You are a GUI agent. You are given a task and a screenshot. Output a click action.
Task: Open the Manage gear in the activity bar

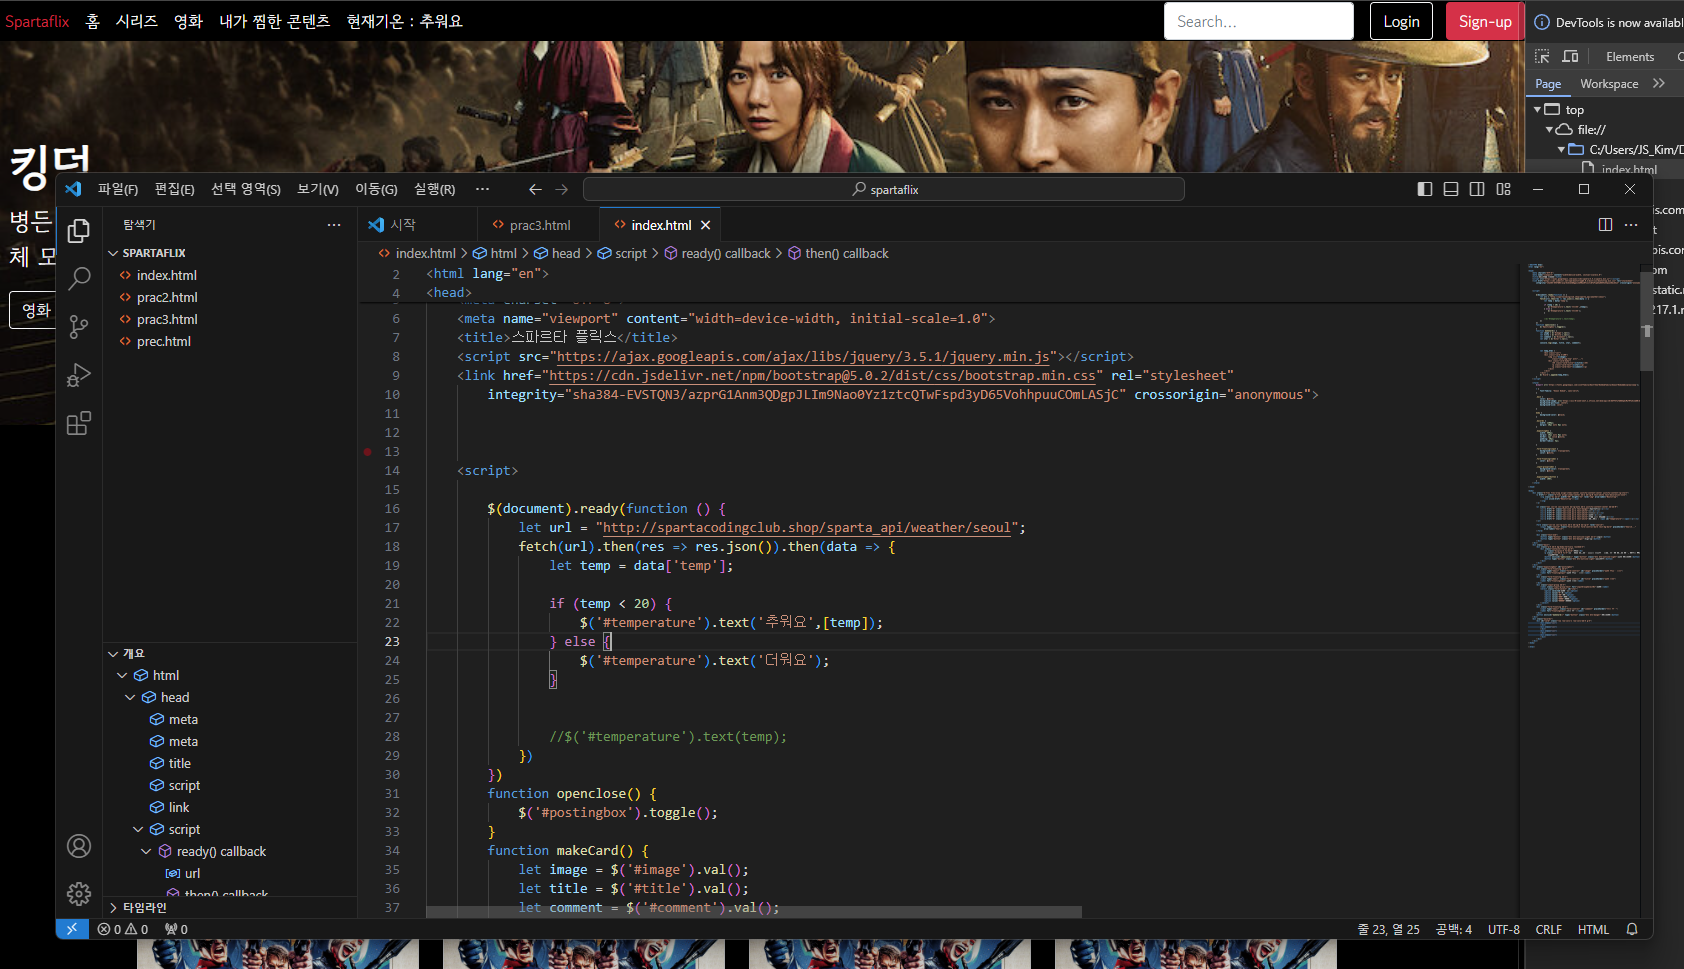tap(79, 893)
